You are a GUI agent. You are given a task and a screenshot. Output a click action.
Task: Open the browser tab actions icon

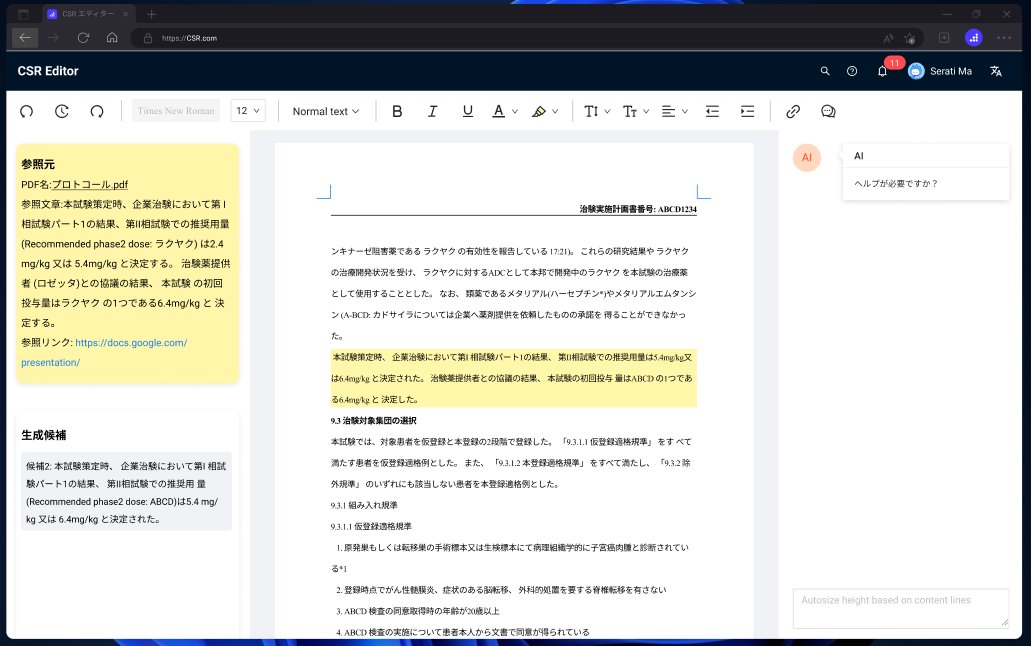tap(23, 14)
